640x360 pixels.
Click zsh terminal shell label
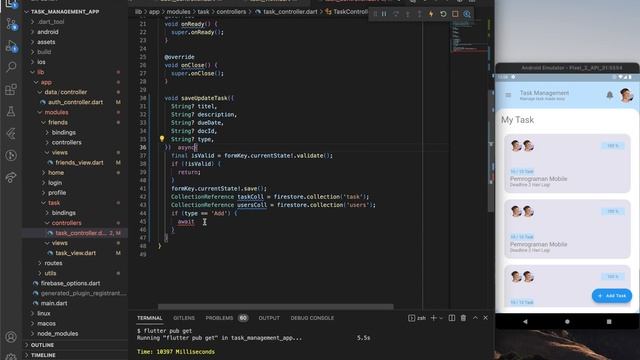pos(422,318)
